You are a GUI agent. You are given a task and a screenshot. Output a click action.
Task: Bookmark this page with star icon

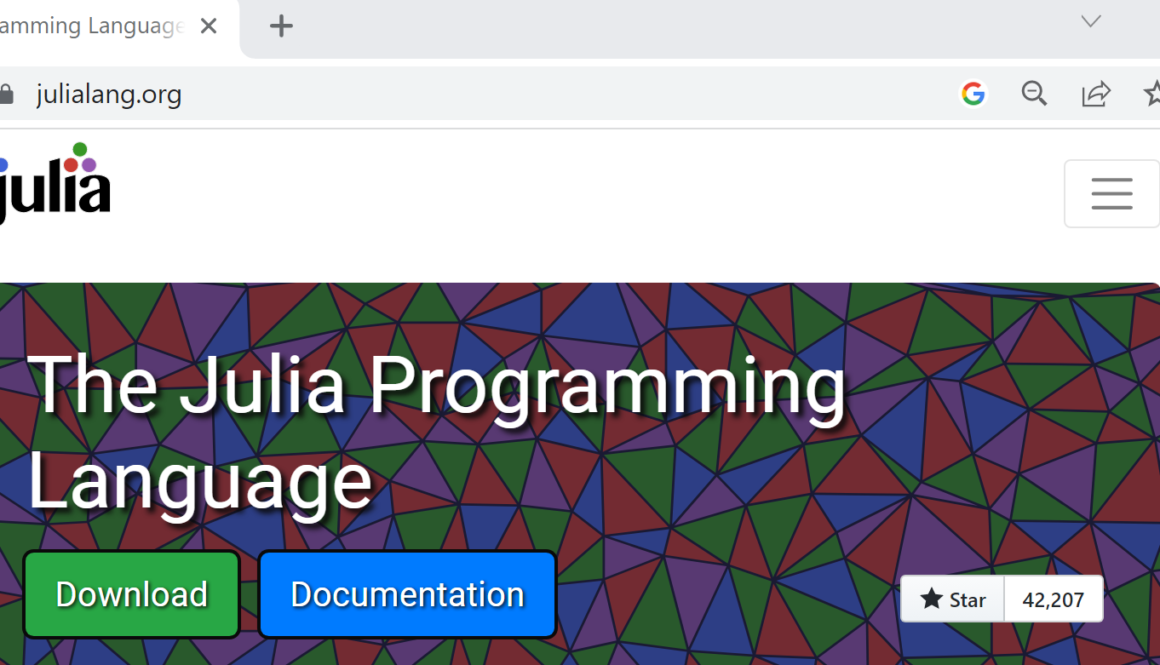[x=1152, y=94]
